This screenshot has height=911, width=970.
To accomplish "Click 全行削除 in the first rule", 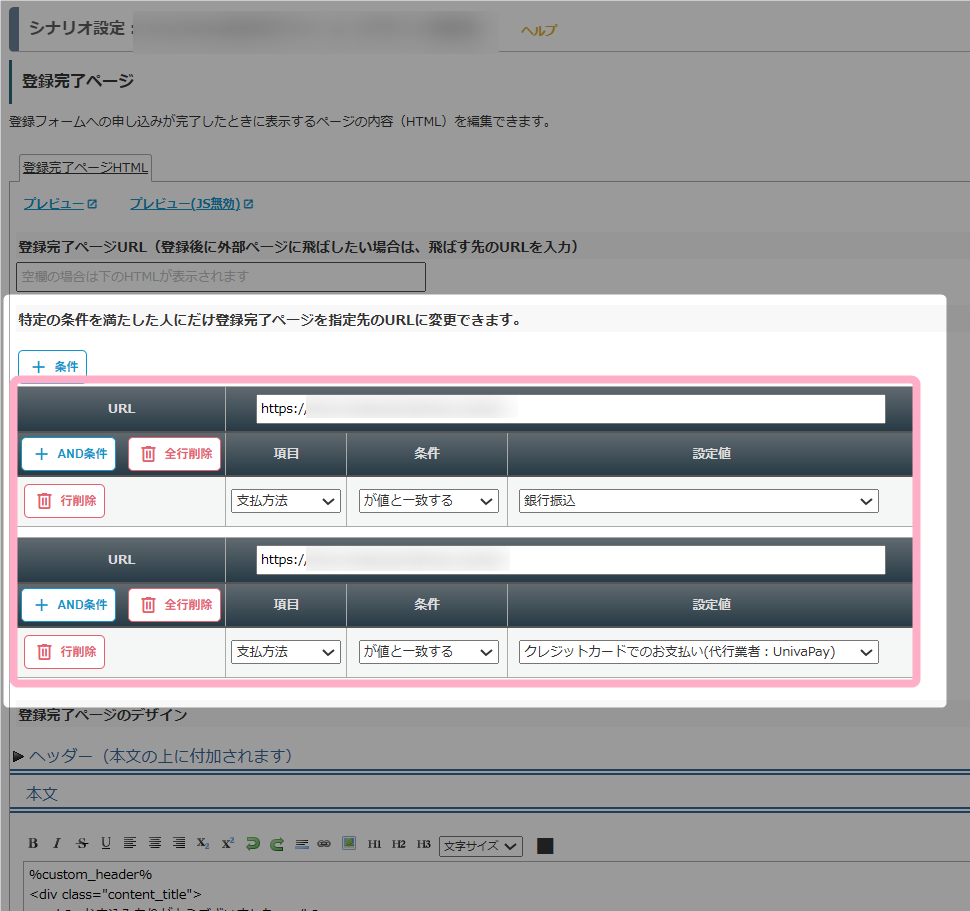I will click(175, 454).
